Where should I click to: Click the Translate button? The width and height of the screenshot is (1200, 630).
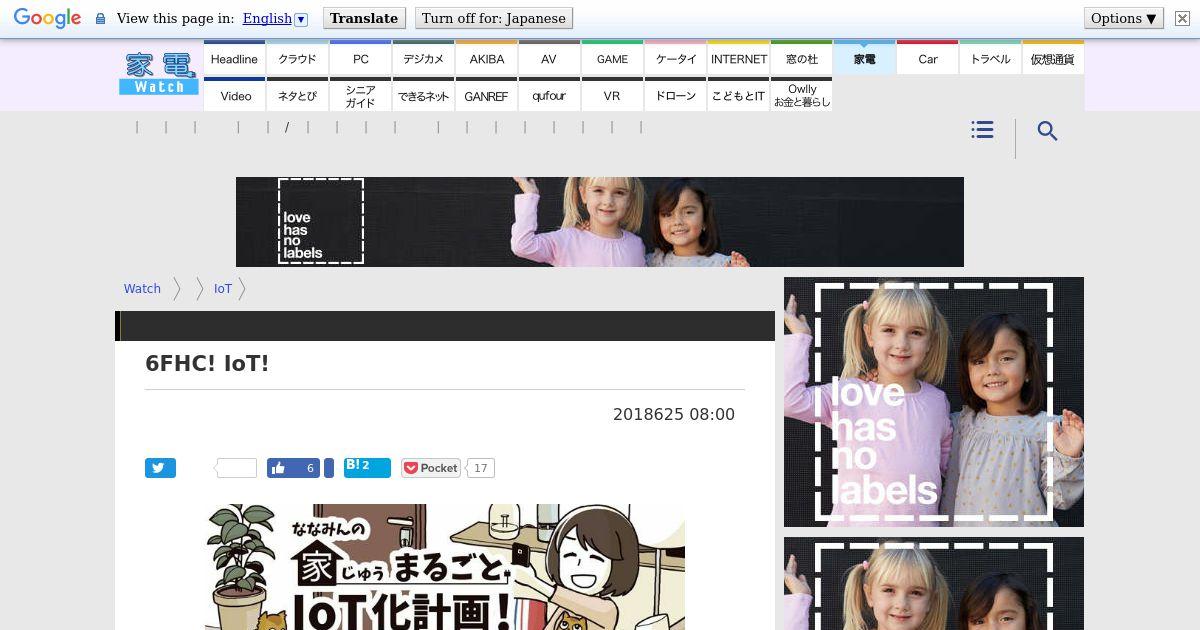pyautogui.click(x=363, y=18)
